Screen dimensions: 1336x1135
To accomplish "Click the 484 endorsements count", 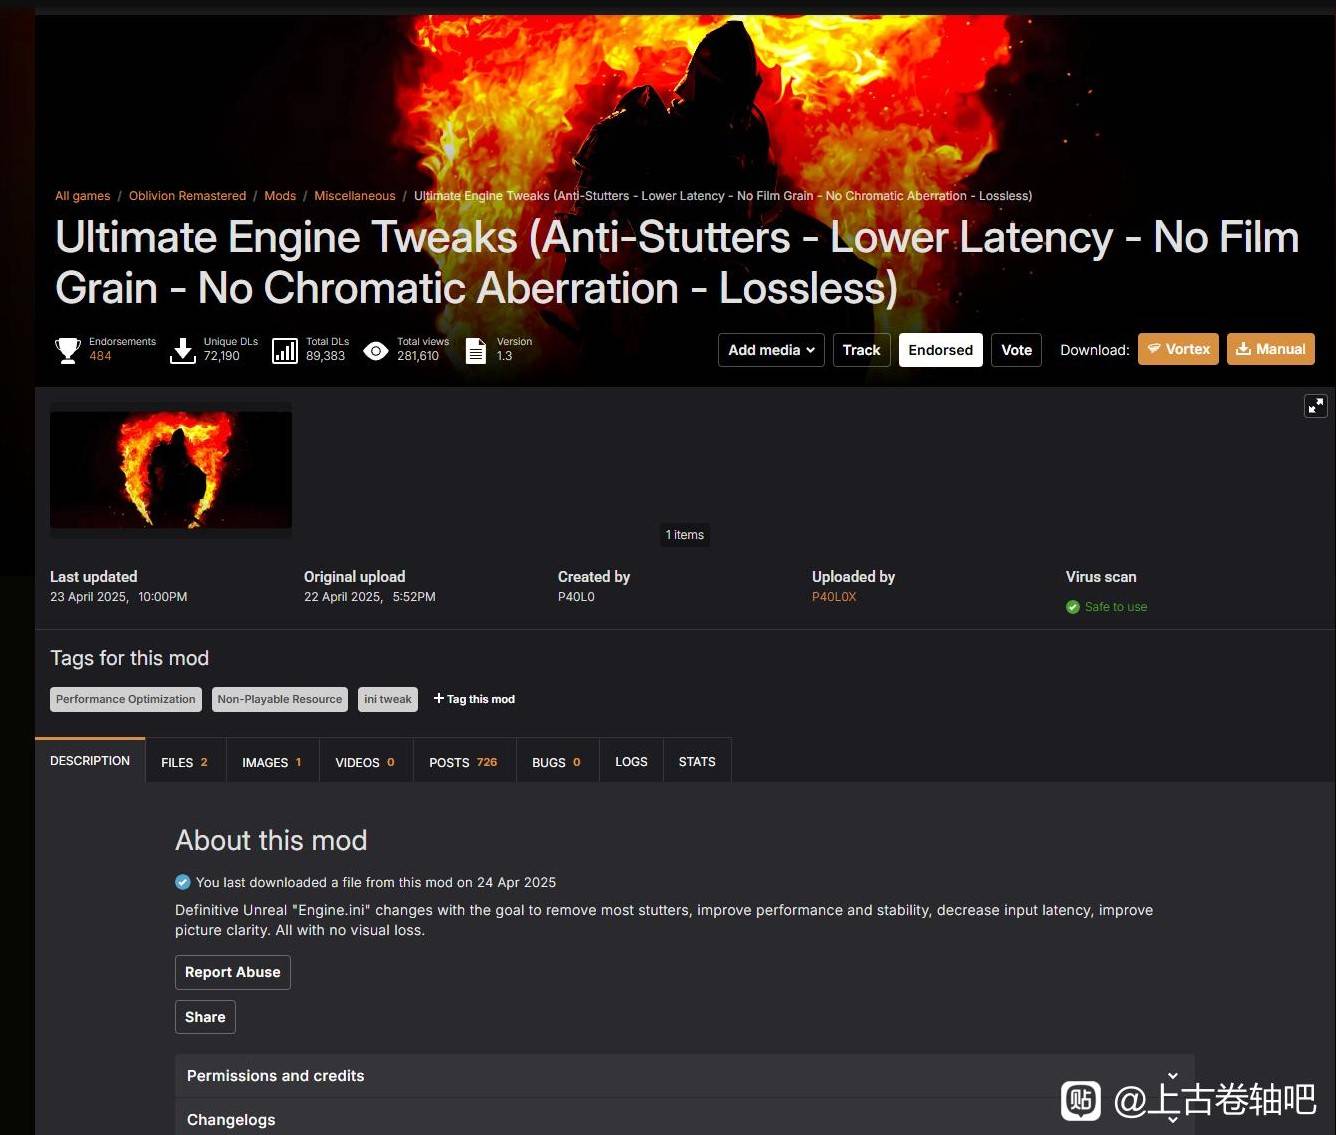I will [100, 356].
